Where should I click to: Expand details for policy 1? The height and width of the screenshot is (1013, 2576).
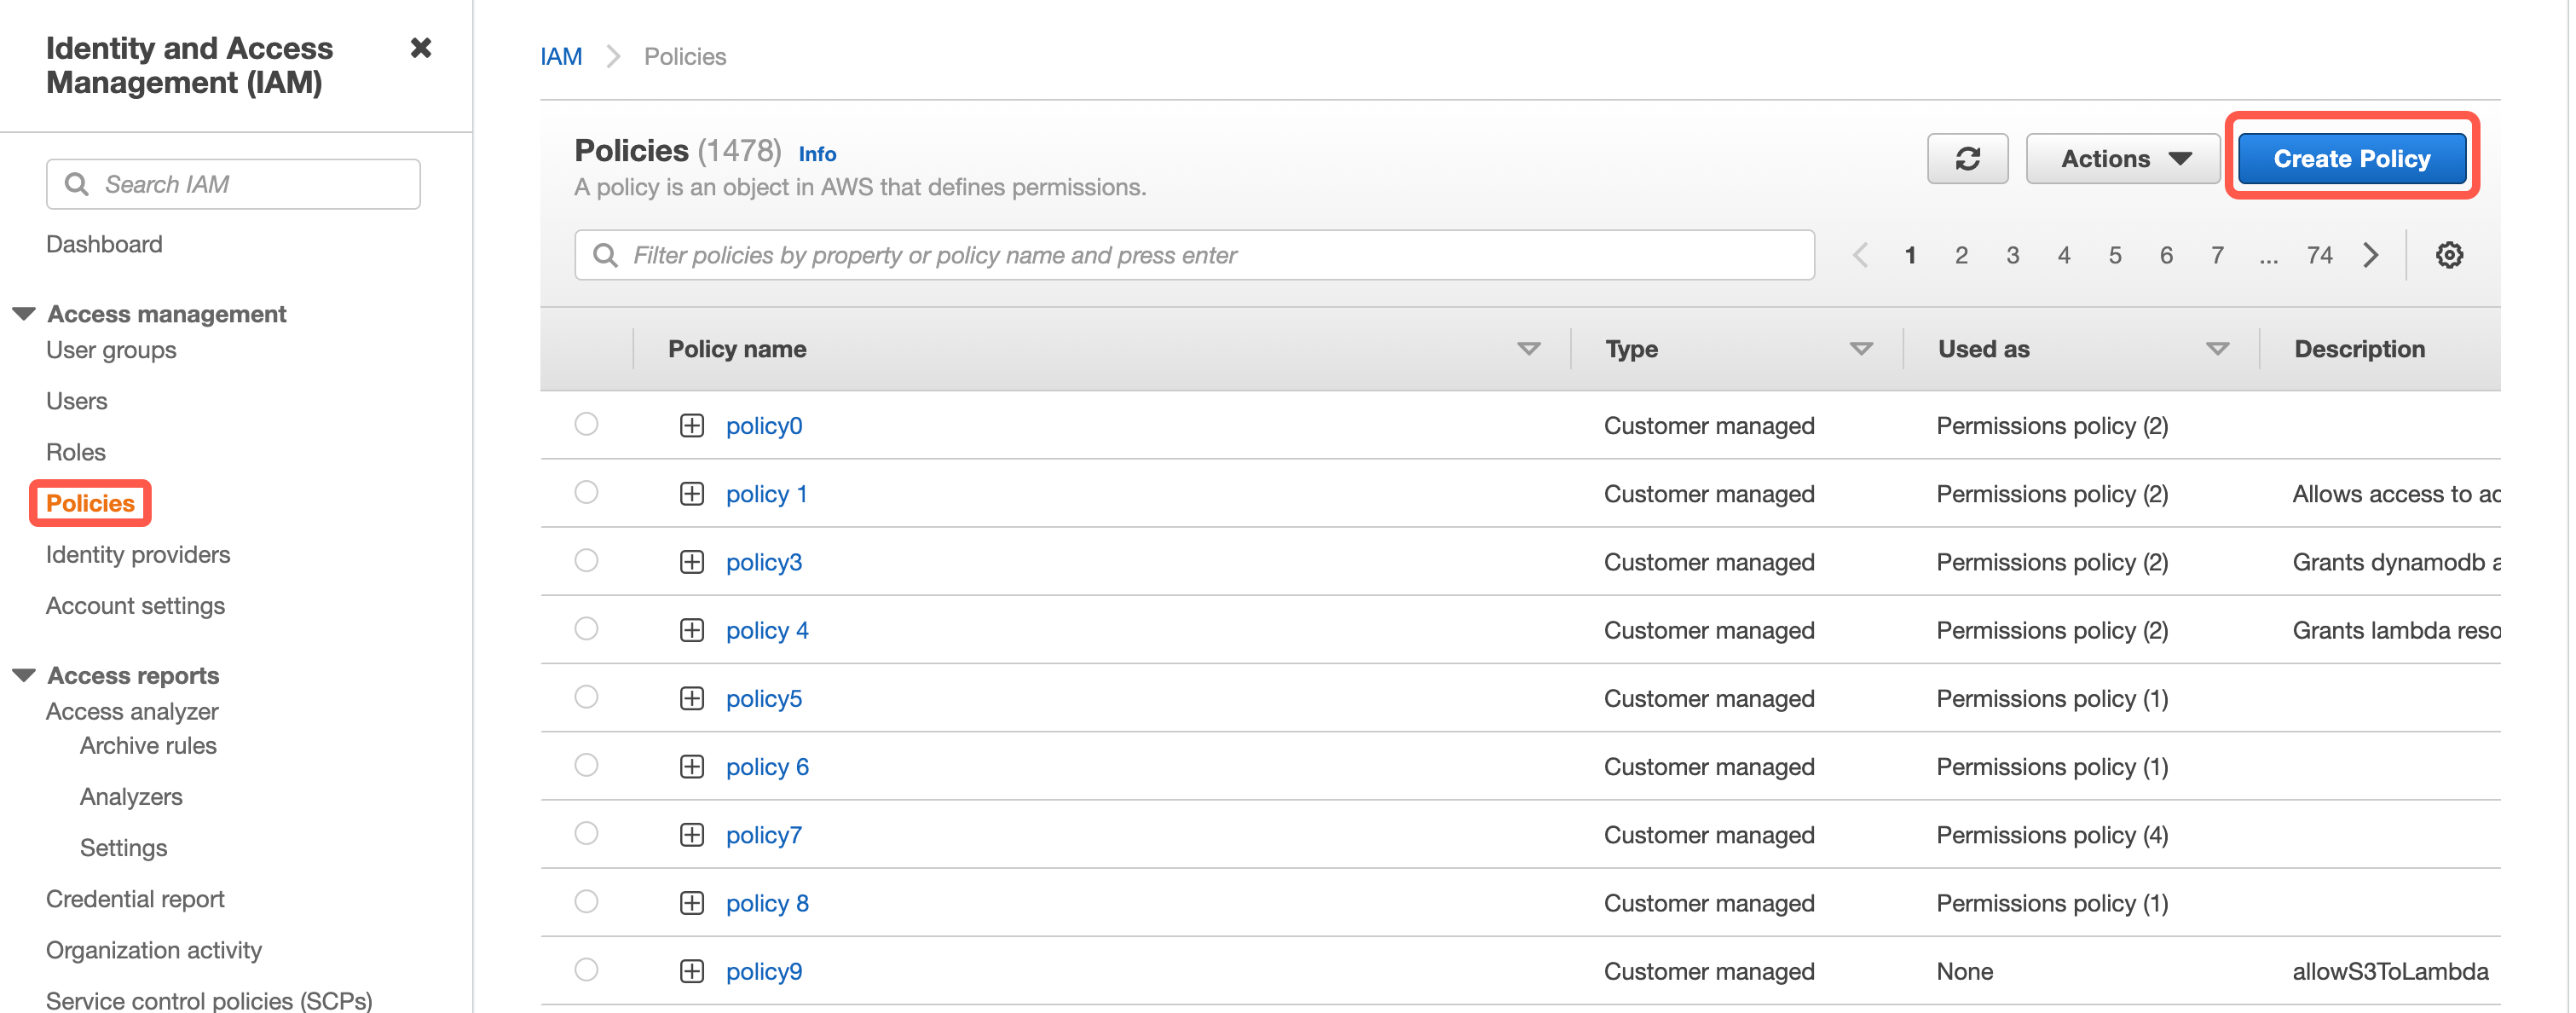click(692, 494)
